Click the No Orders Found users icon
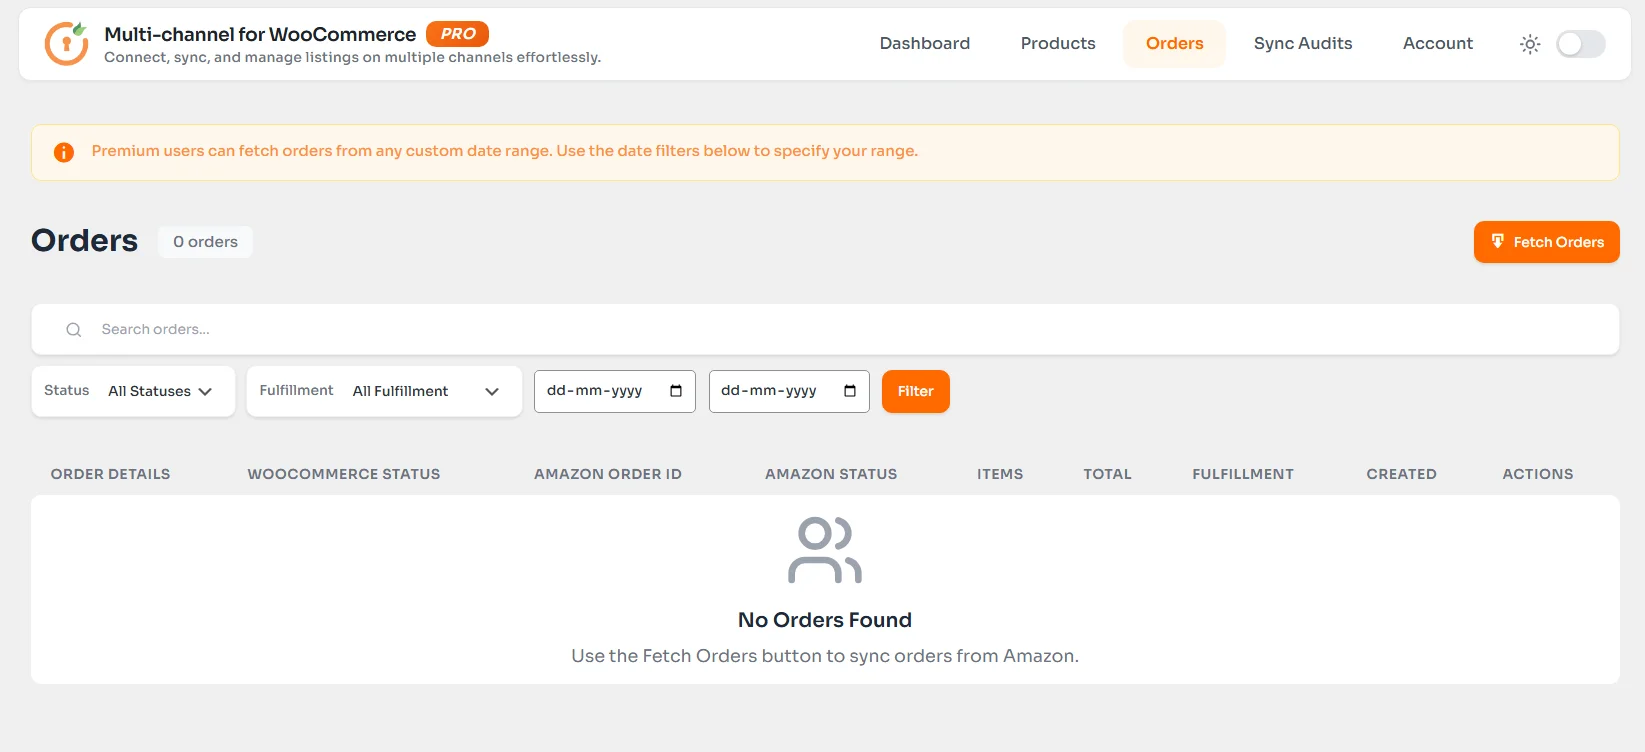This screenshot has width=1645, height=752. 825,550
